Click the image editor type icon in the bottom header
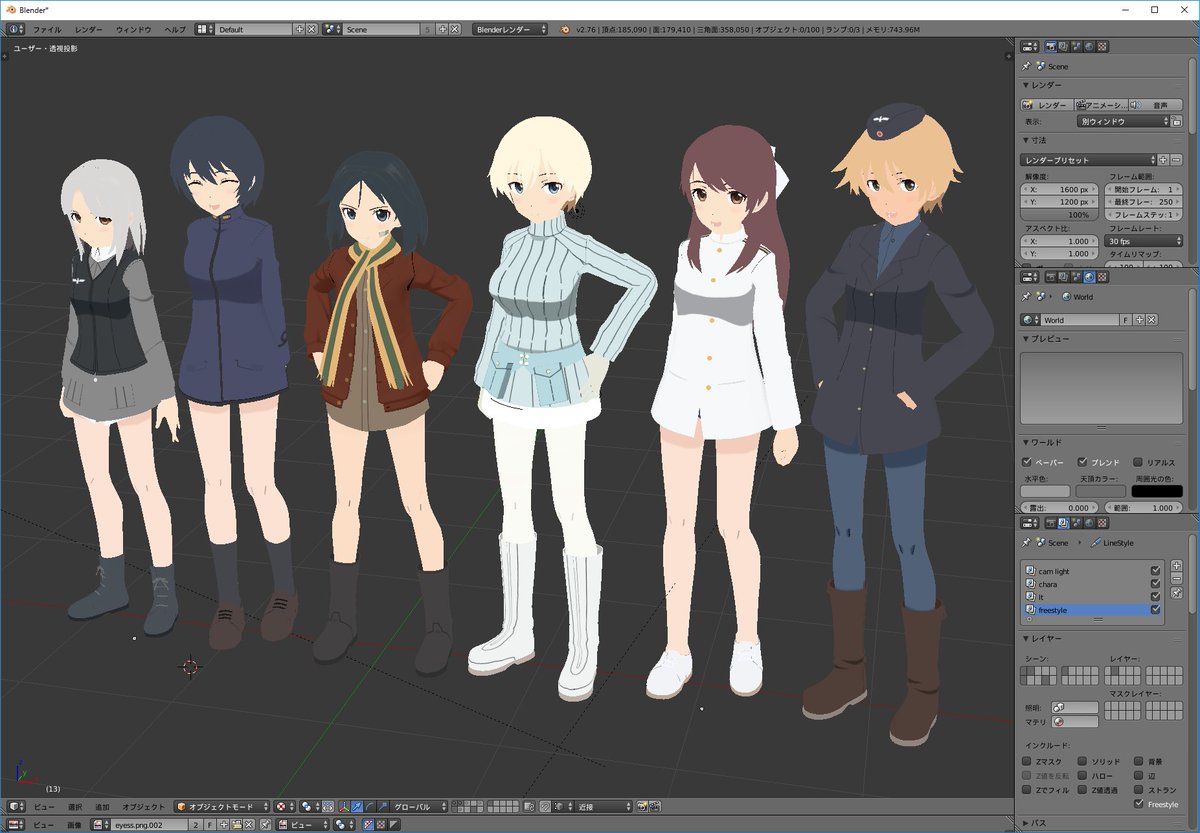Screen dimensions: 1200x833 click(14, 825)
